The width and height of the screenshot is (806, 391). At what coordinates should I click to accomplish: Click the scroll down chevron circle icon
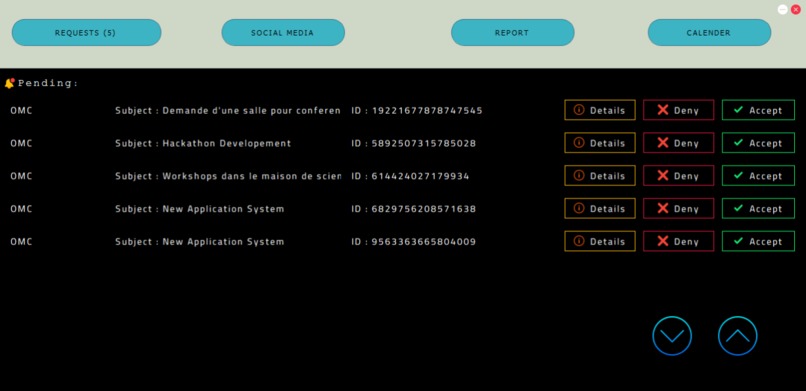pyautogui.click(x=672, y=336)
